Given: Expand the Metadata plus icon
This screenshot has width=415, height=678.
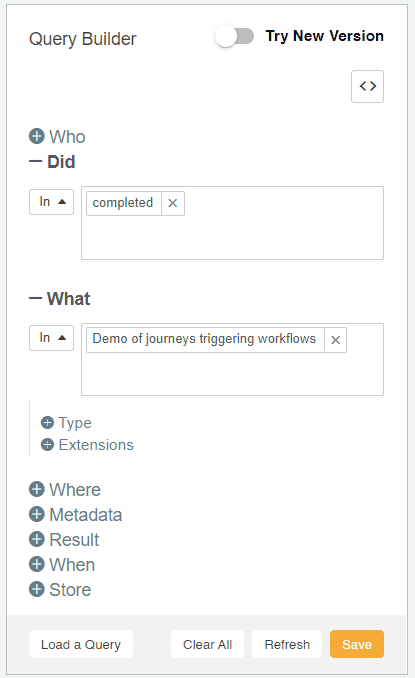Looking at the screenshot, I should point(37,514).
